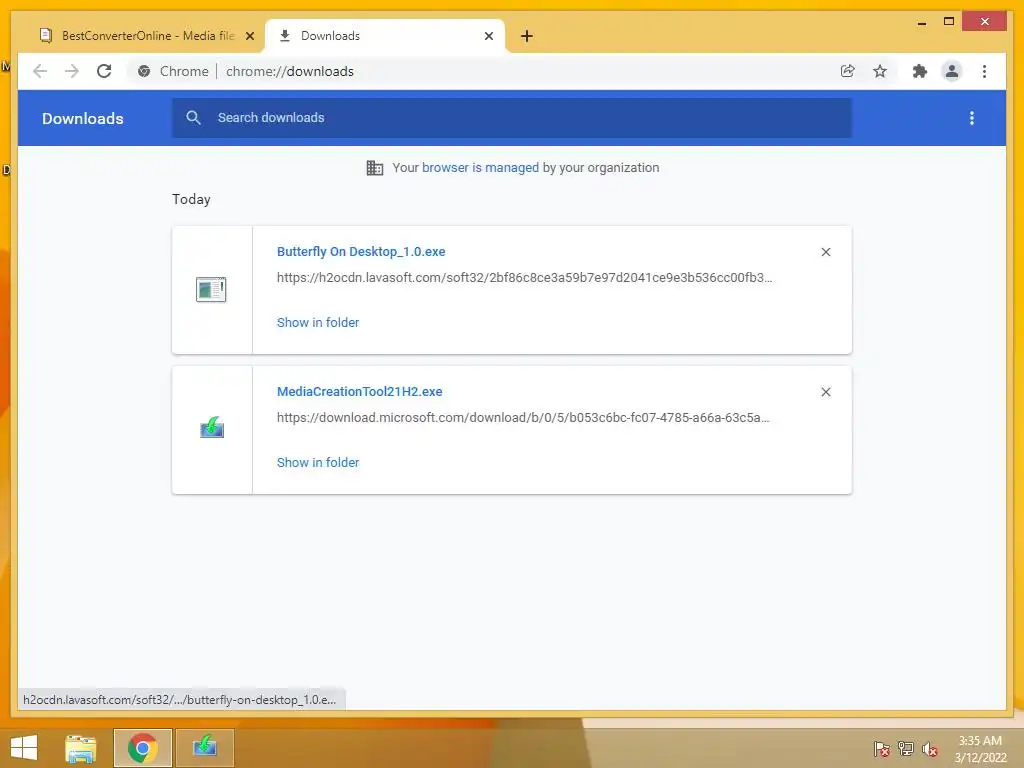Click the muted volume tray icon
1024x768 pixels.
[930, 749]
